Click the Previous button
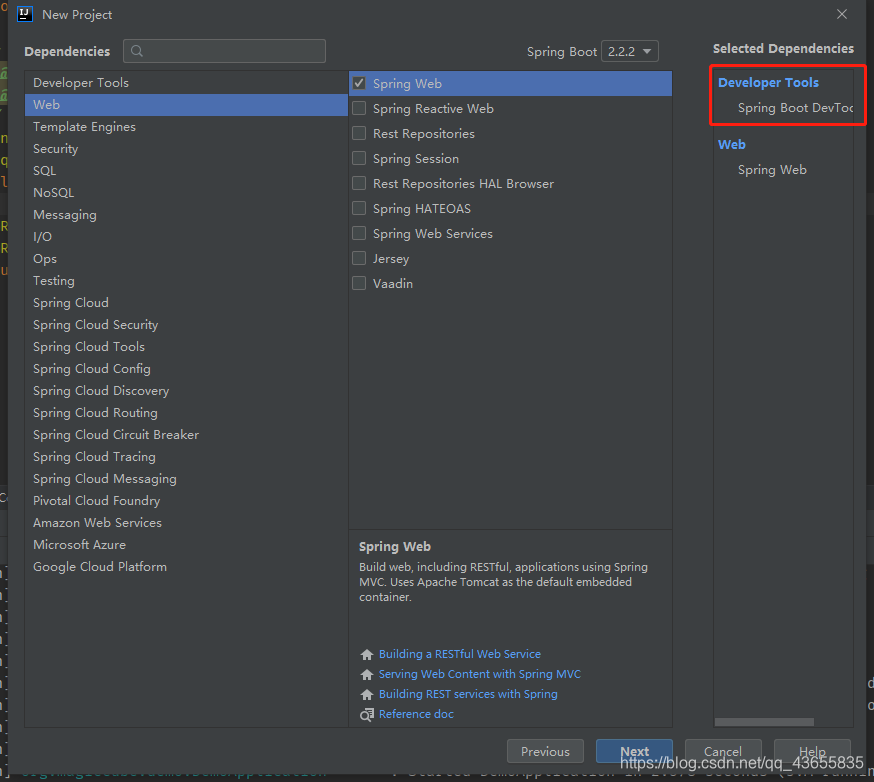874x782 pixels. 545,751
